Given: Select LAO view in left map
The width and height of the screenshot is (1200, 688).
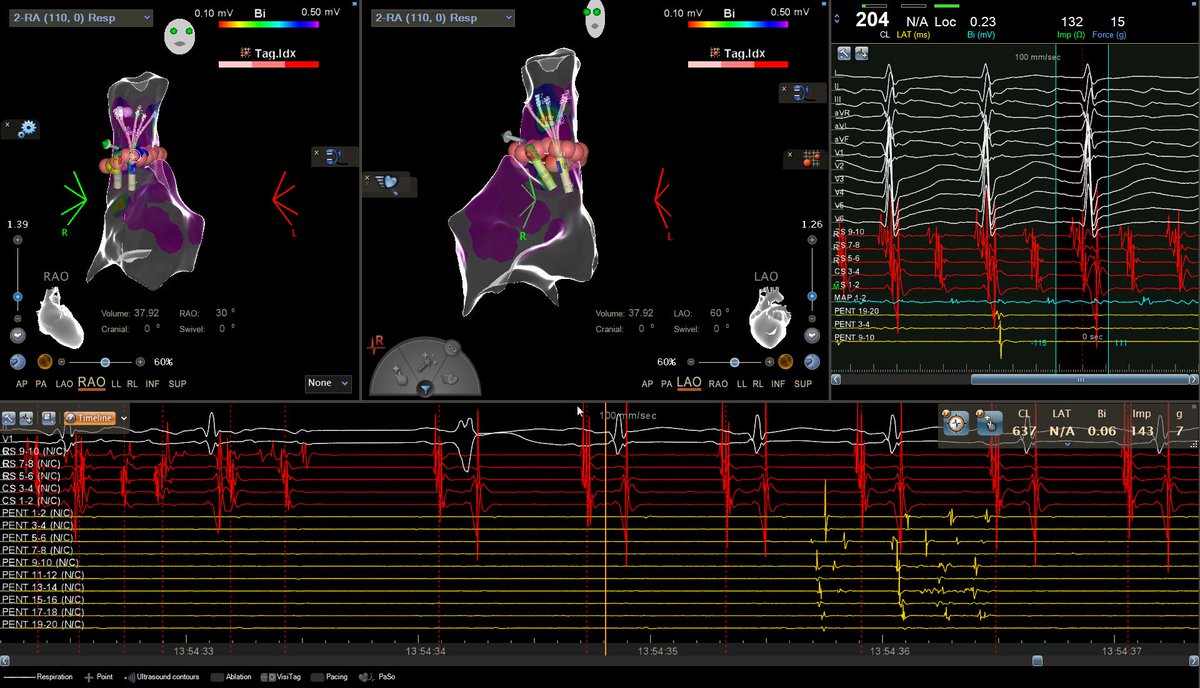Looking at the screenshot, I should (x=64, y=383).
